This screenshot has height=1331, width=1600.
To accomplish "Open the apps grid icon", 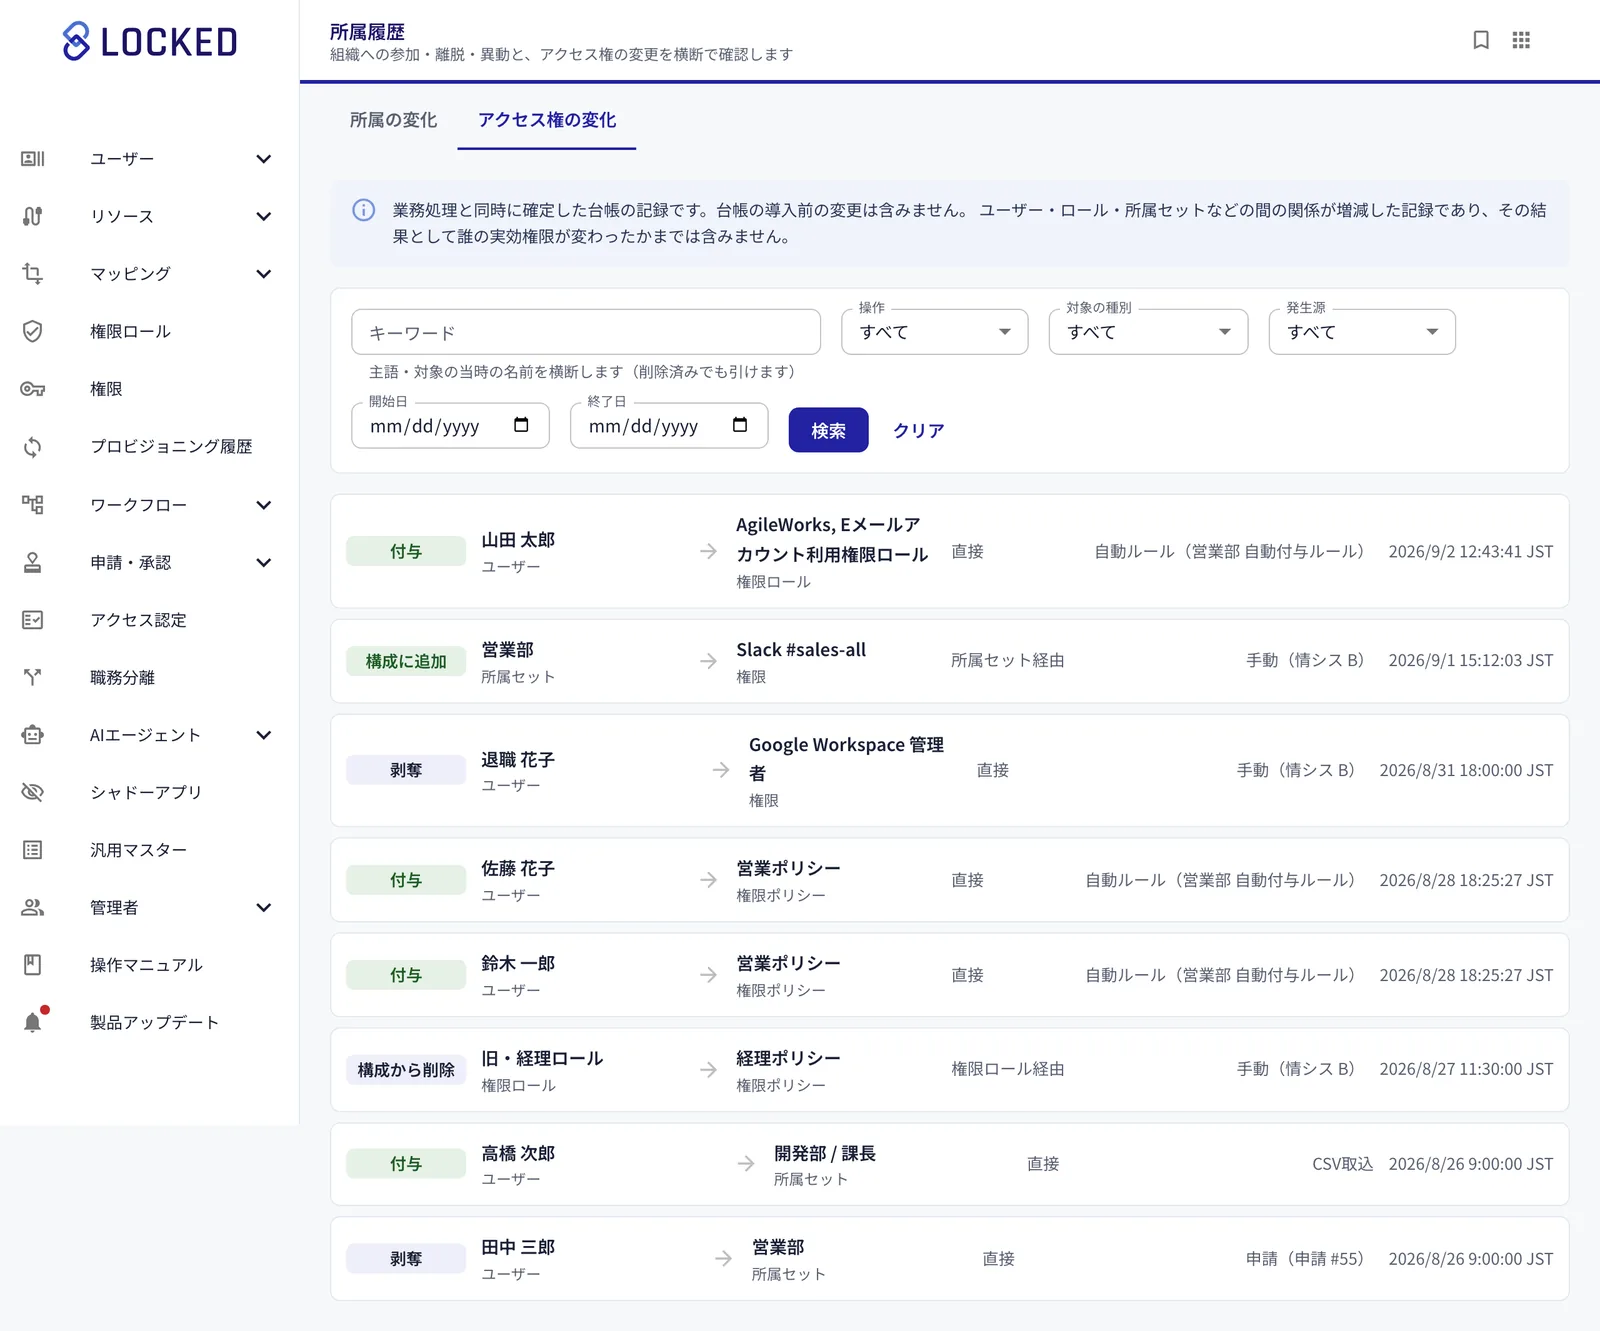I will click(x=1521, y=40).
